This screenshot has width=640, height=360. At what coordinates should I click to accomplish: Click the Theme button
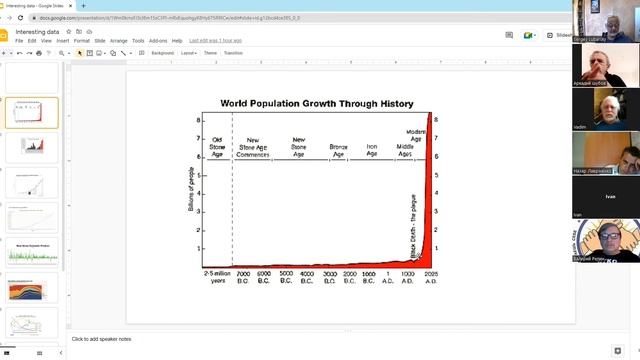coord(210,53)
